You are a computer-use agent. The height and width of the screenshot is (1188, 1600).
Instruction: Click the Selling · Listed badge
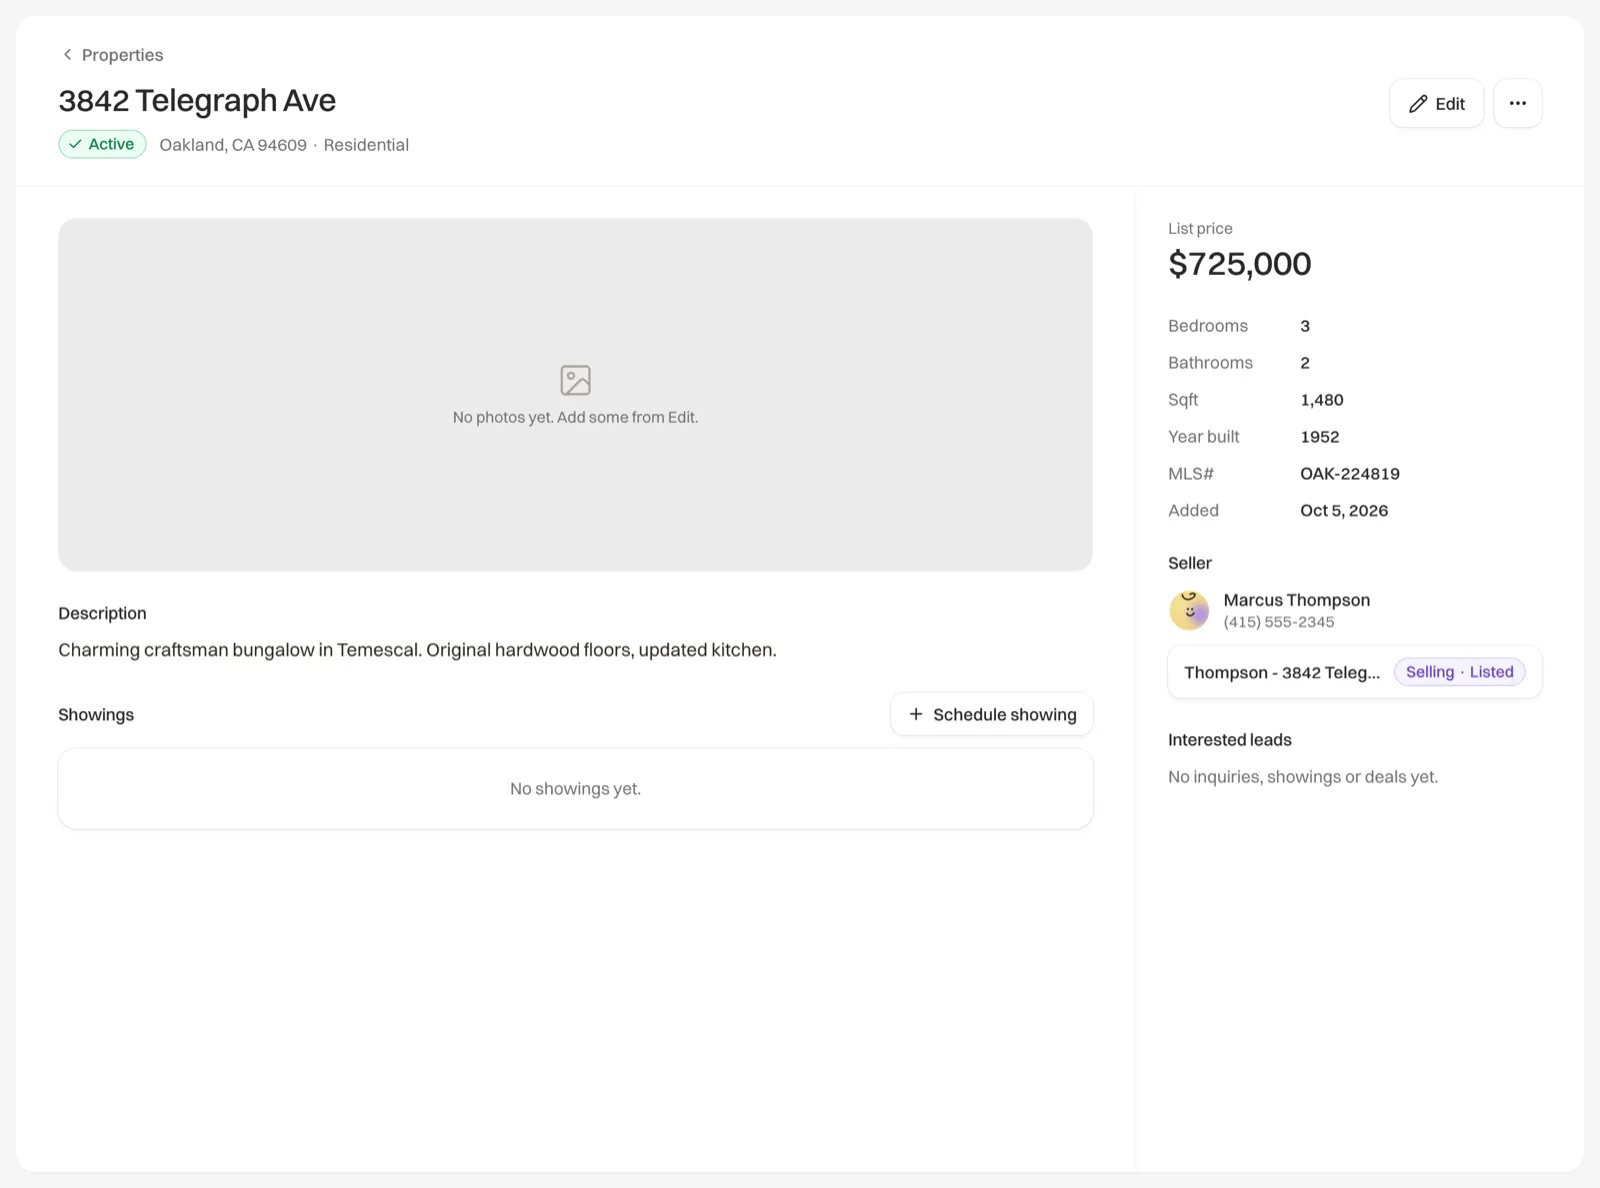point(1459,672)
